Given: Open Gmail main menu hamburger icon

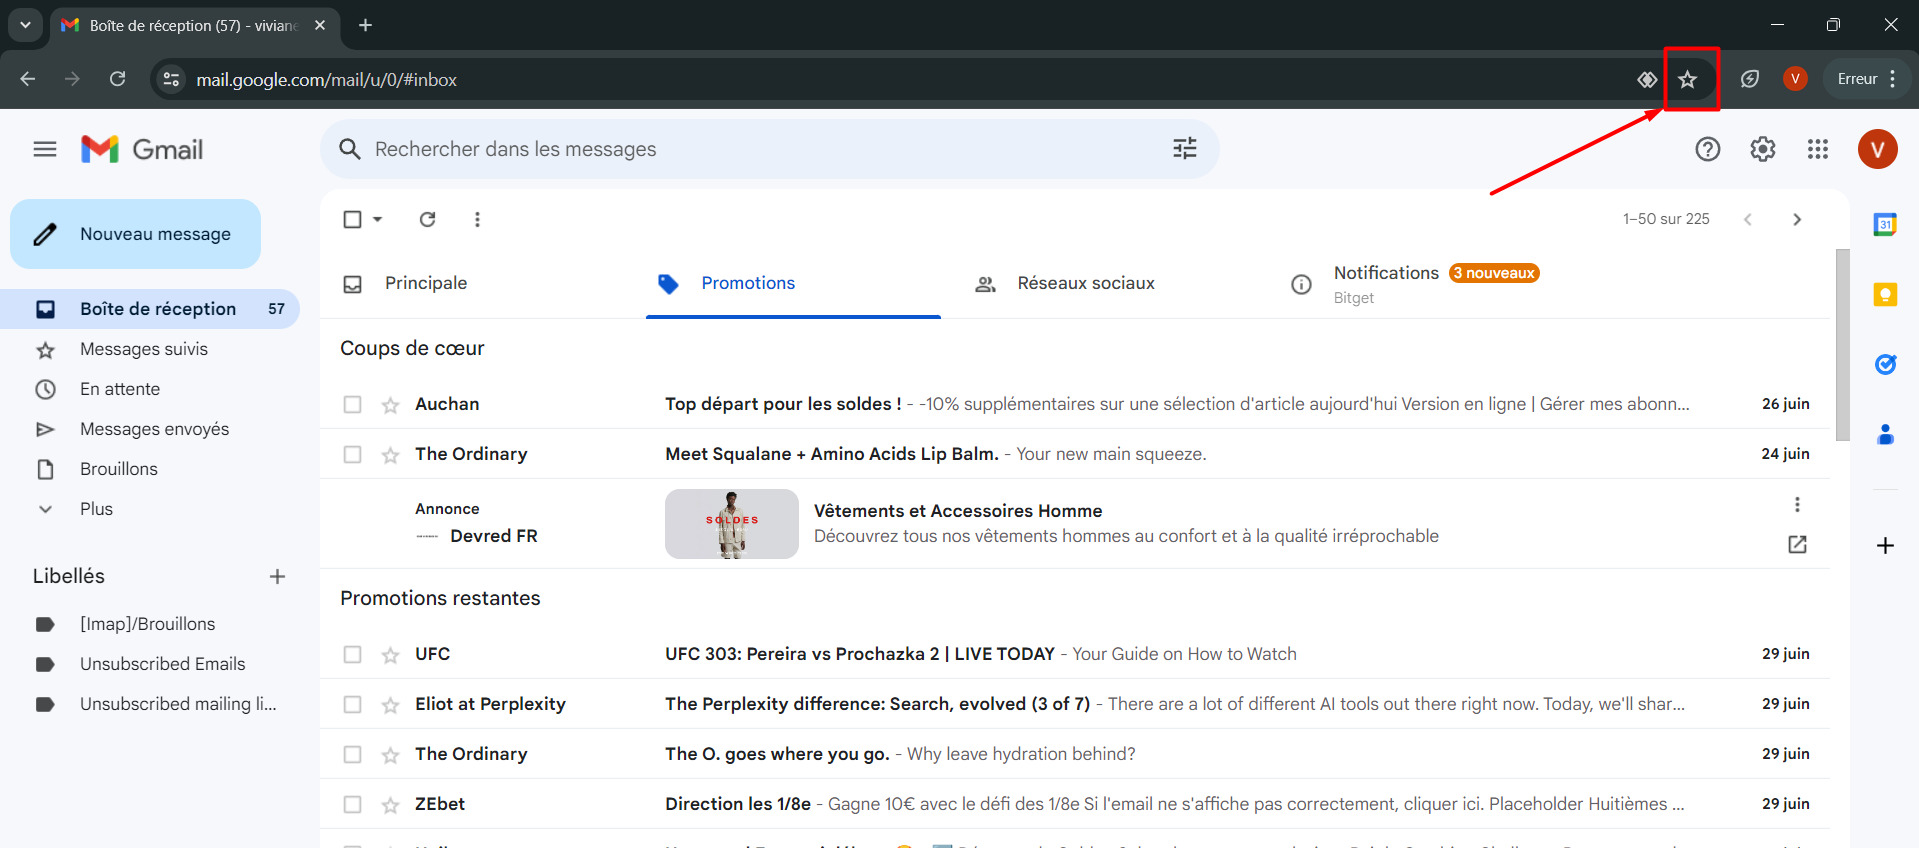Looking at the screenshot, I should [x=45, y=149].
